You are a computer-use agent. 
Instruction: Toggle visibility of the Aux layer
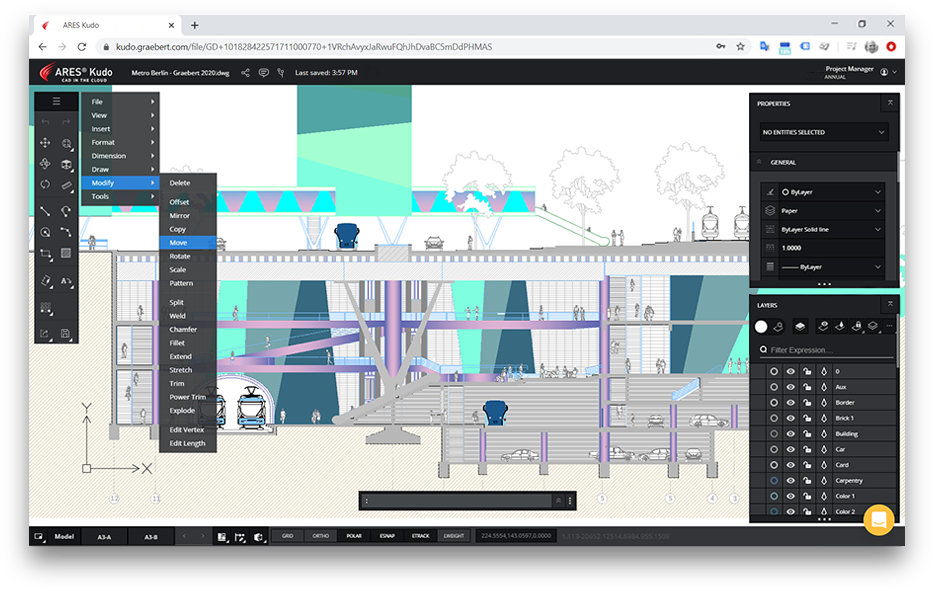pos(790,387)
